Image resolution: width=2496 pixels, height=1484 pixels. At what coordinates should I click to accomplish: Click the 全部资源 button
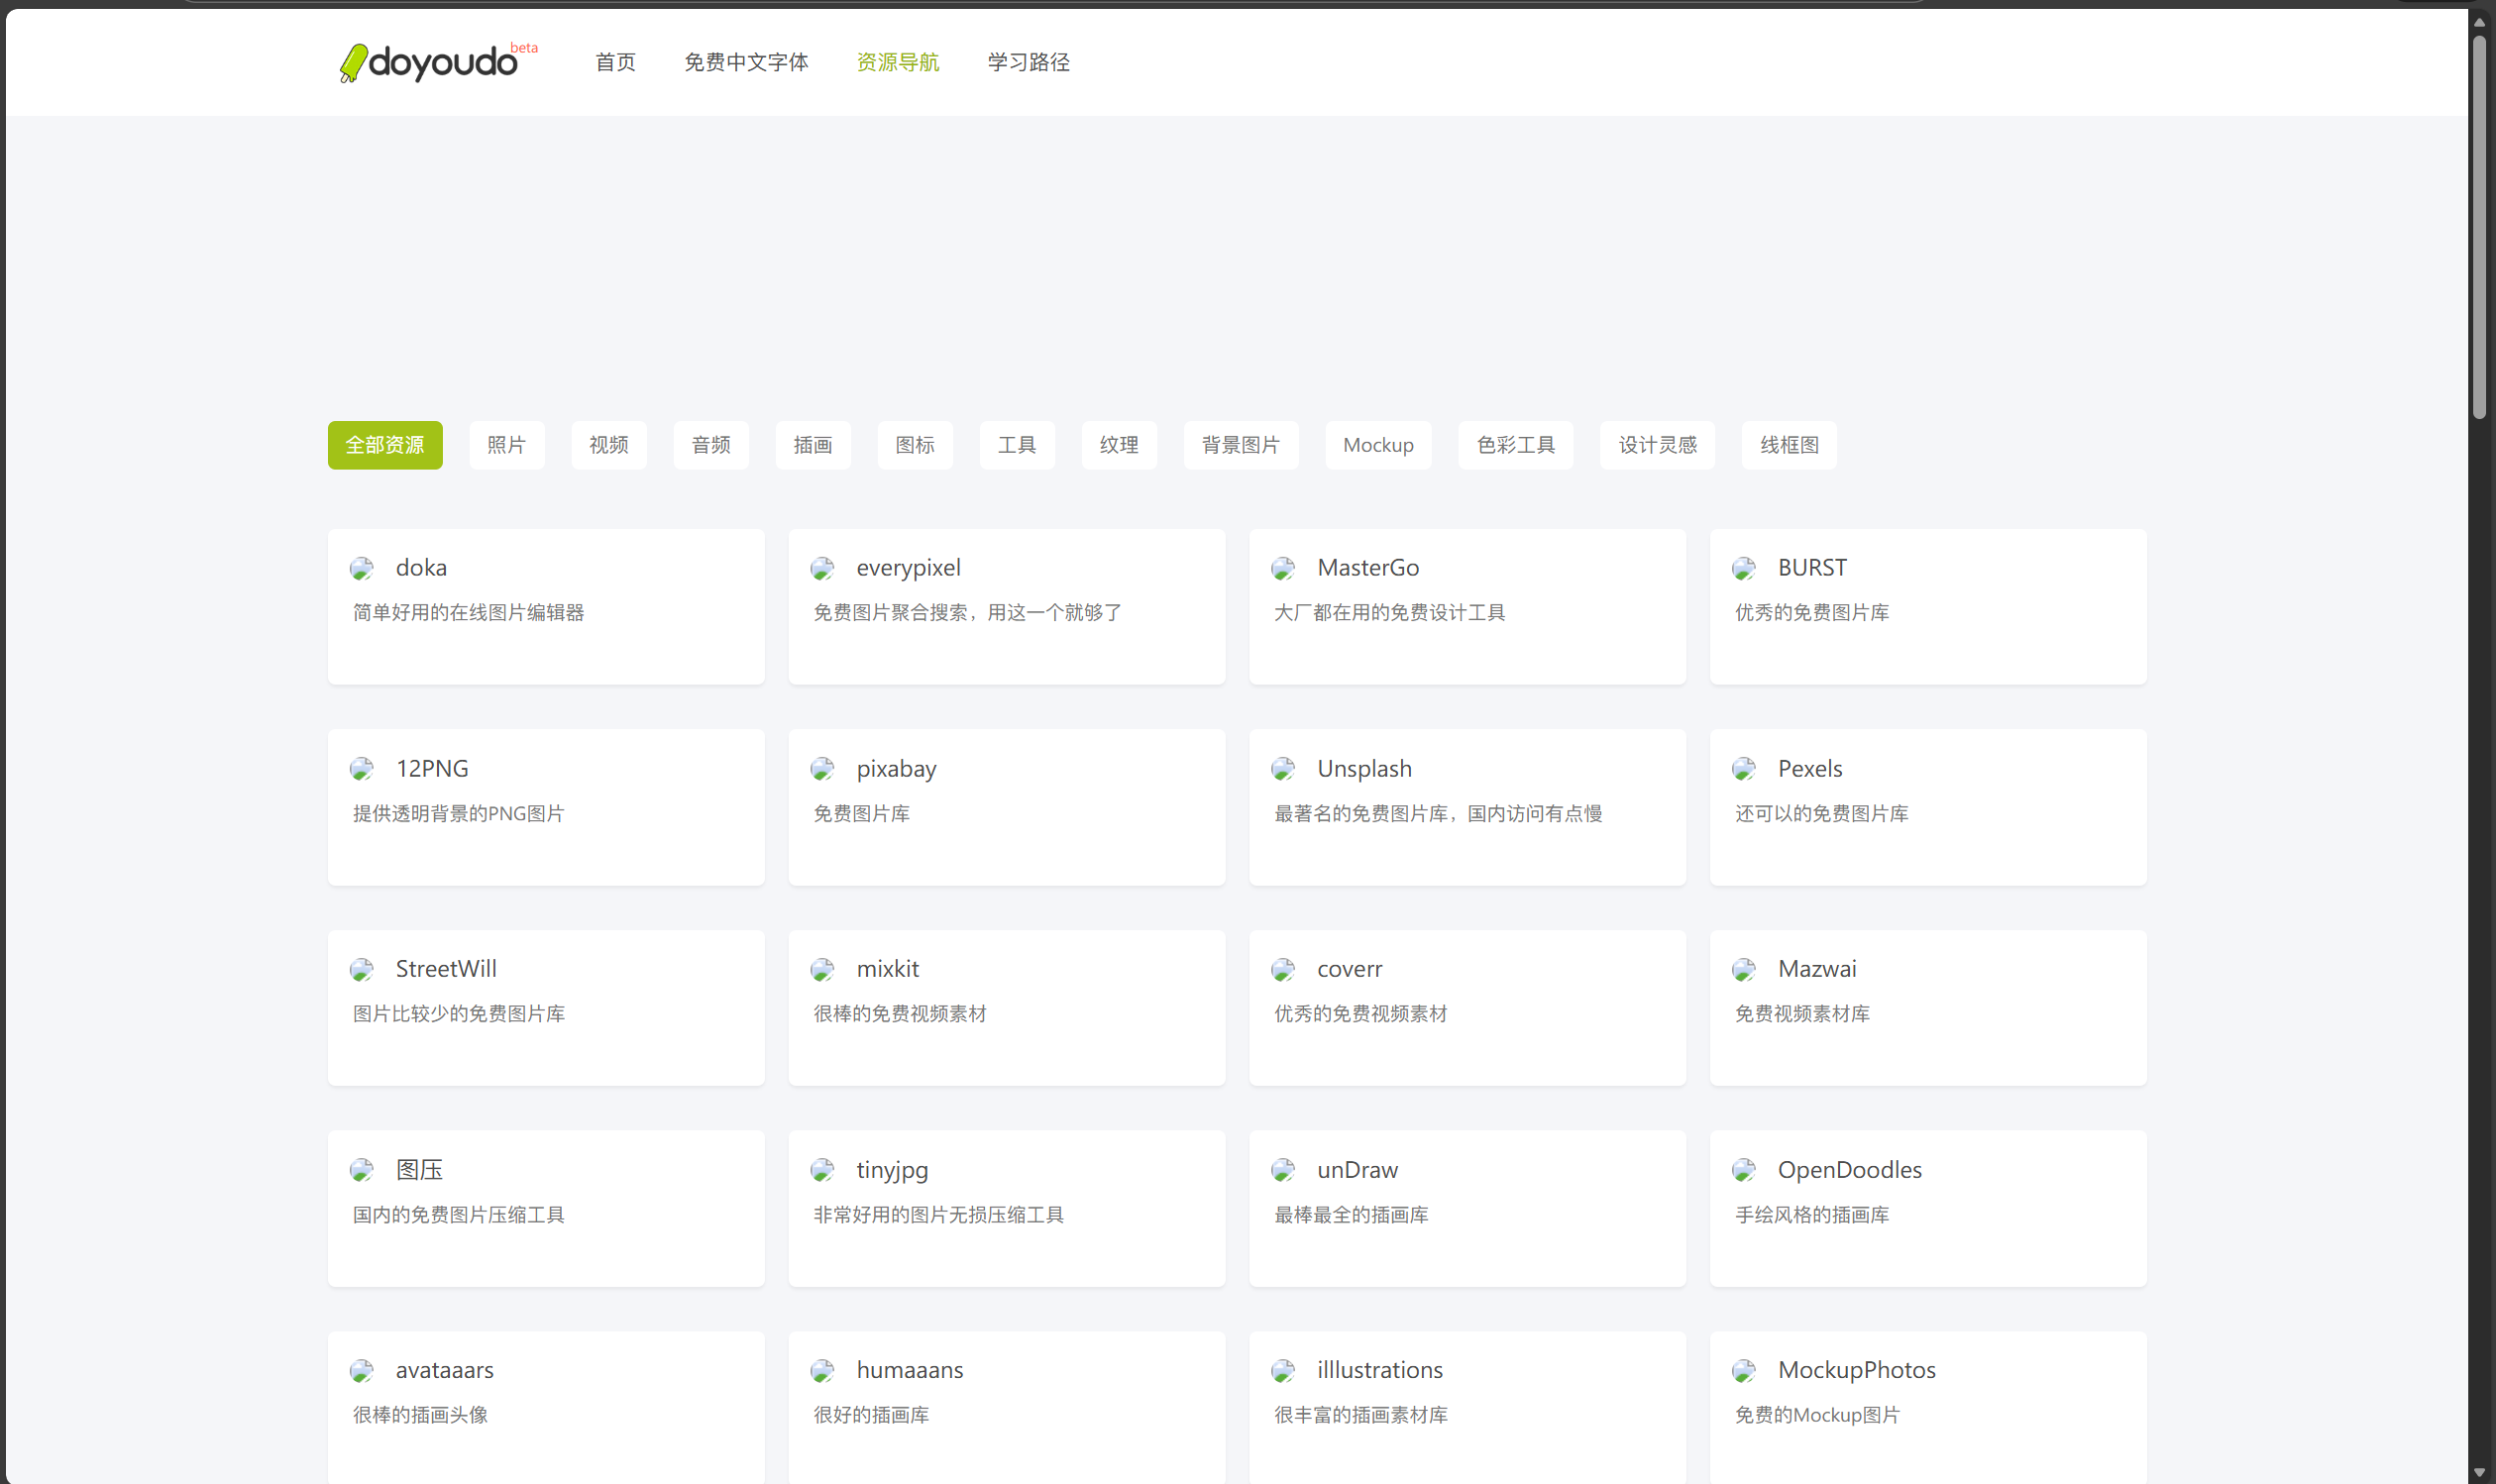[x=385, y=445]
